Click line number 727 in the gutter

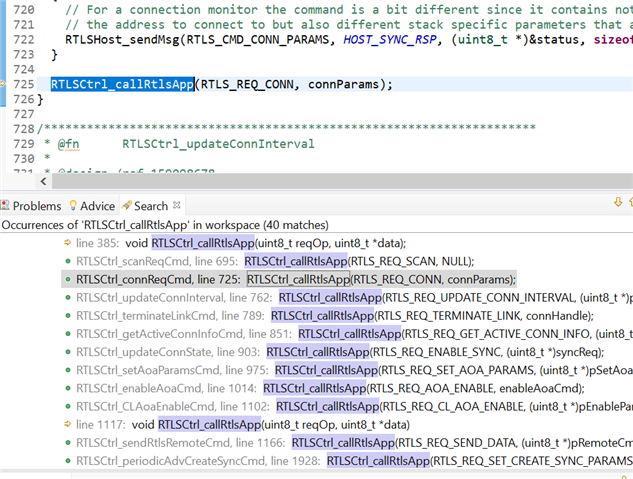(x=23, y=114)
